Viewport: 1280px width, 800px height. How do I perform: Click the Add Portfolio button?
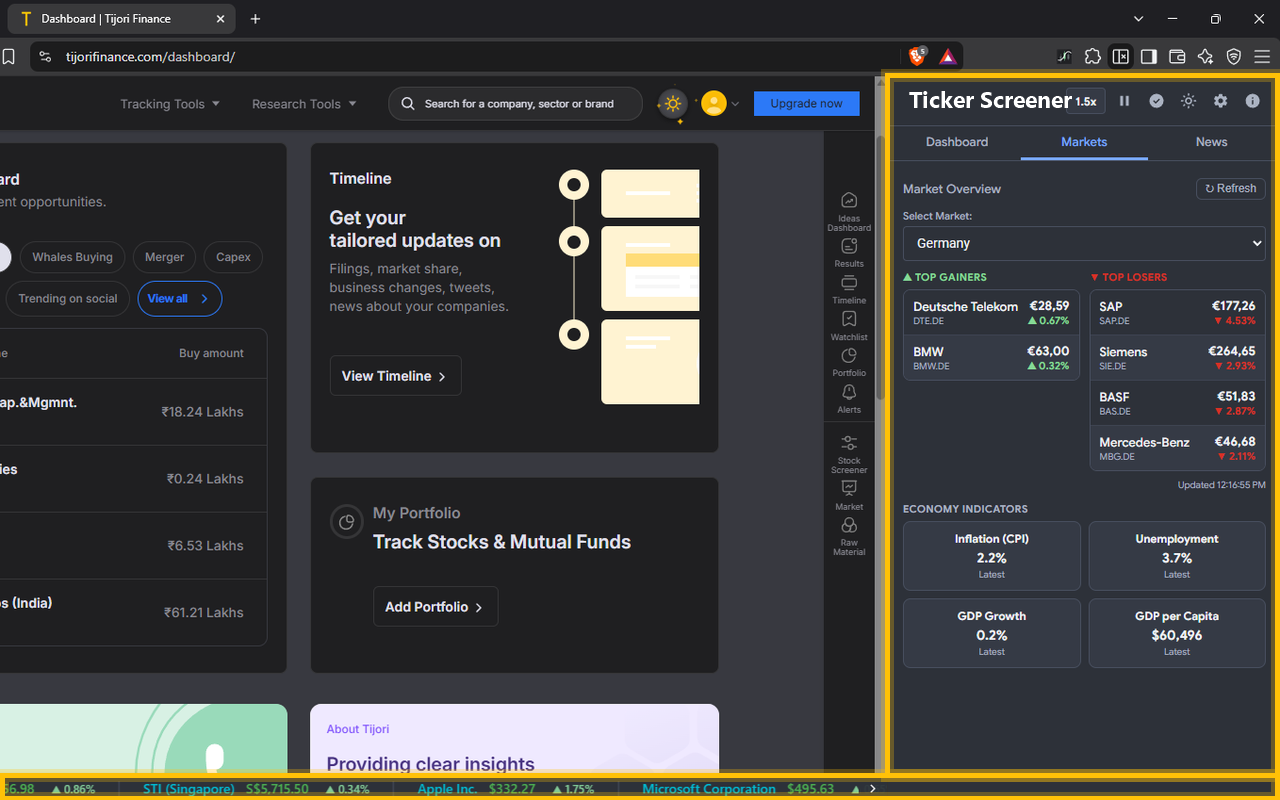coord(436,607)
